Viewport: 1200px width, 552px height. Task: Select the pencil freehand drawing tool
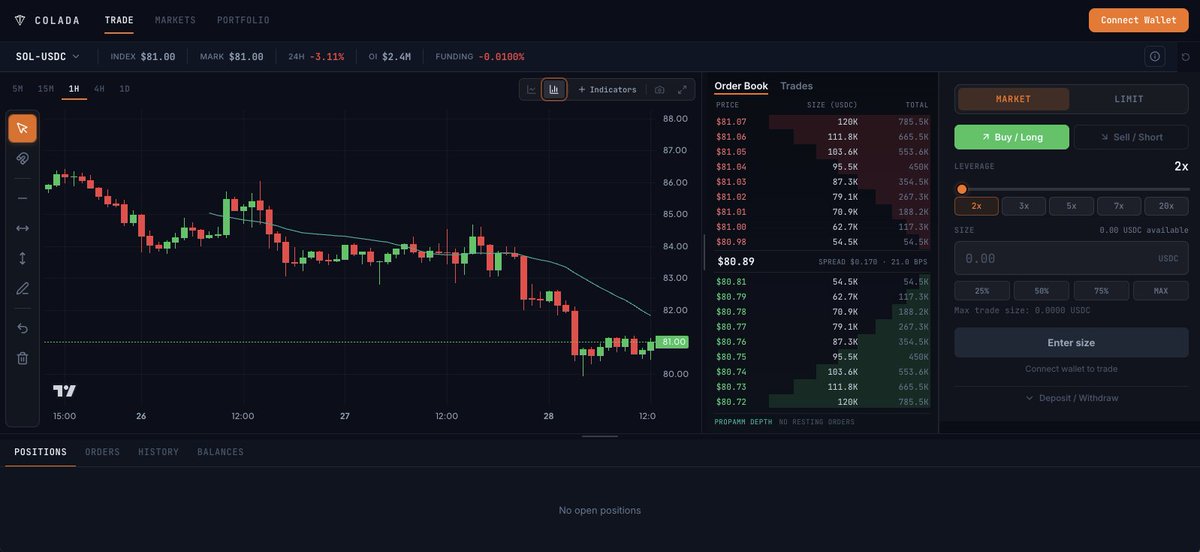[22, 289]
